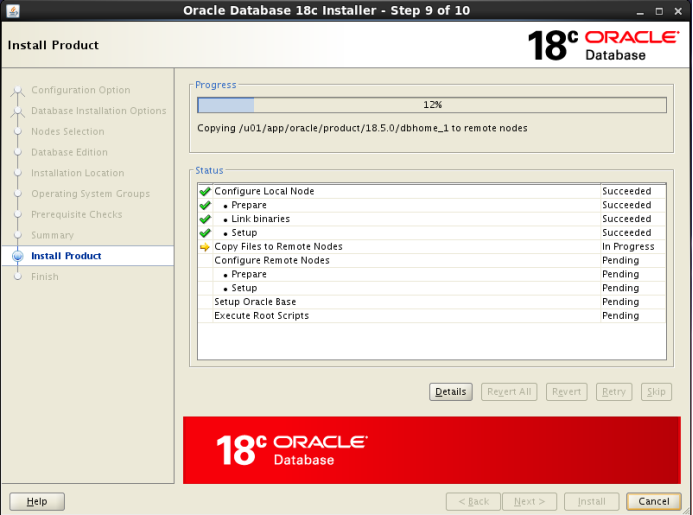The image size is (693, 515).
Task: Click the checkmark next to Link binaries
Action: point(205,219)
